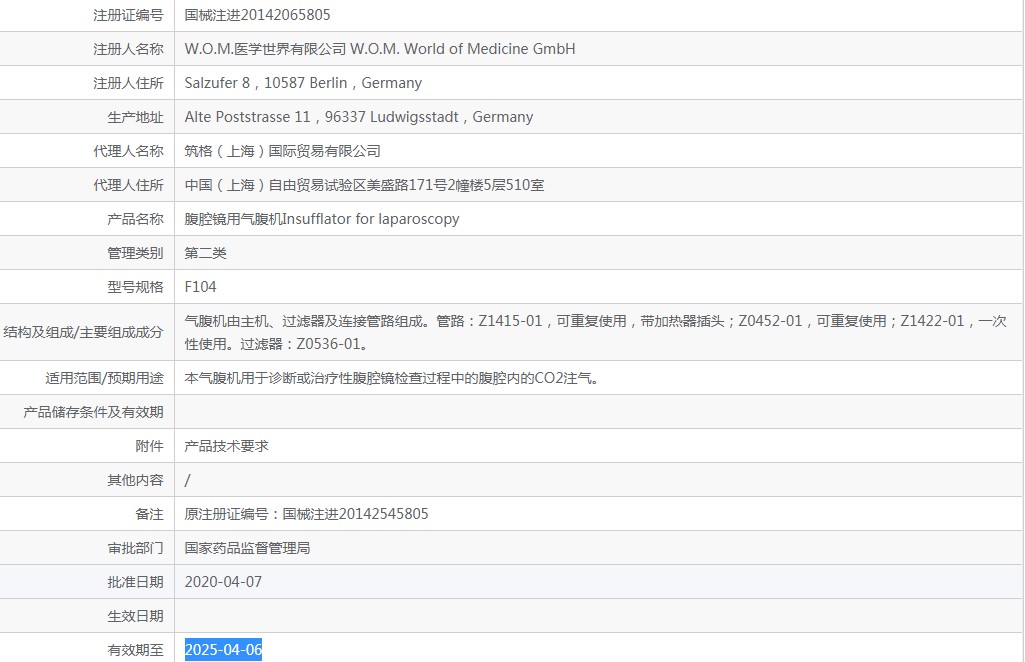The image size is (1025, 662).
Task: Select the 其他内容 label
Action: (135, 480)
